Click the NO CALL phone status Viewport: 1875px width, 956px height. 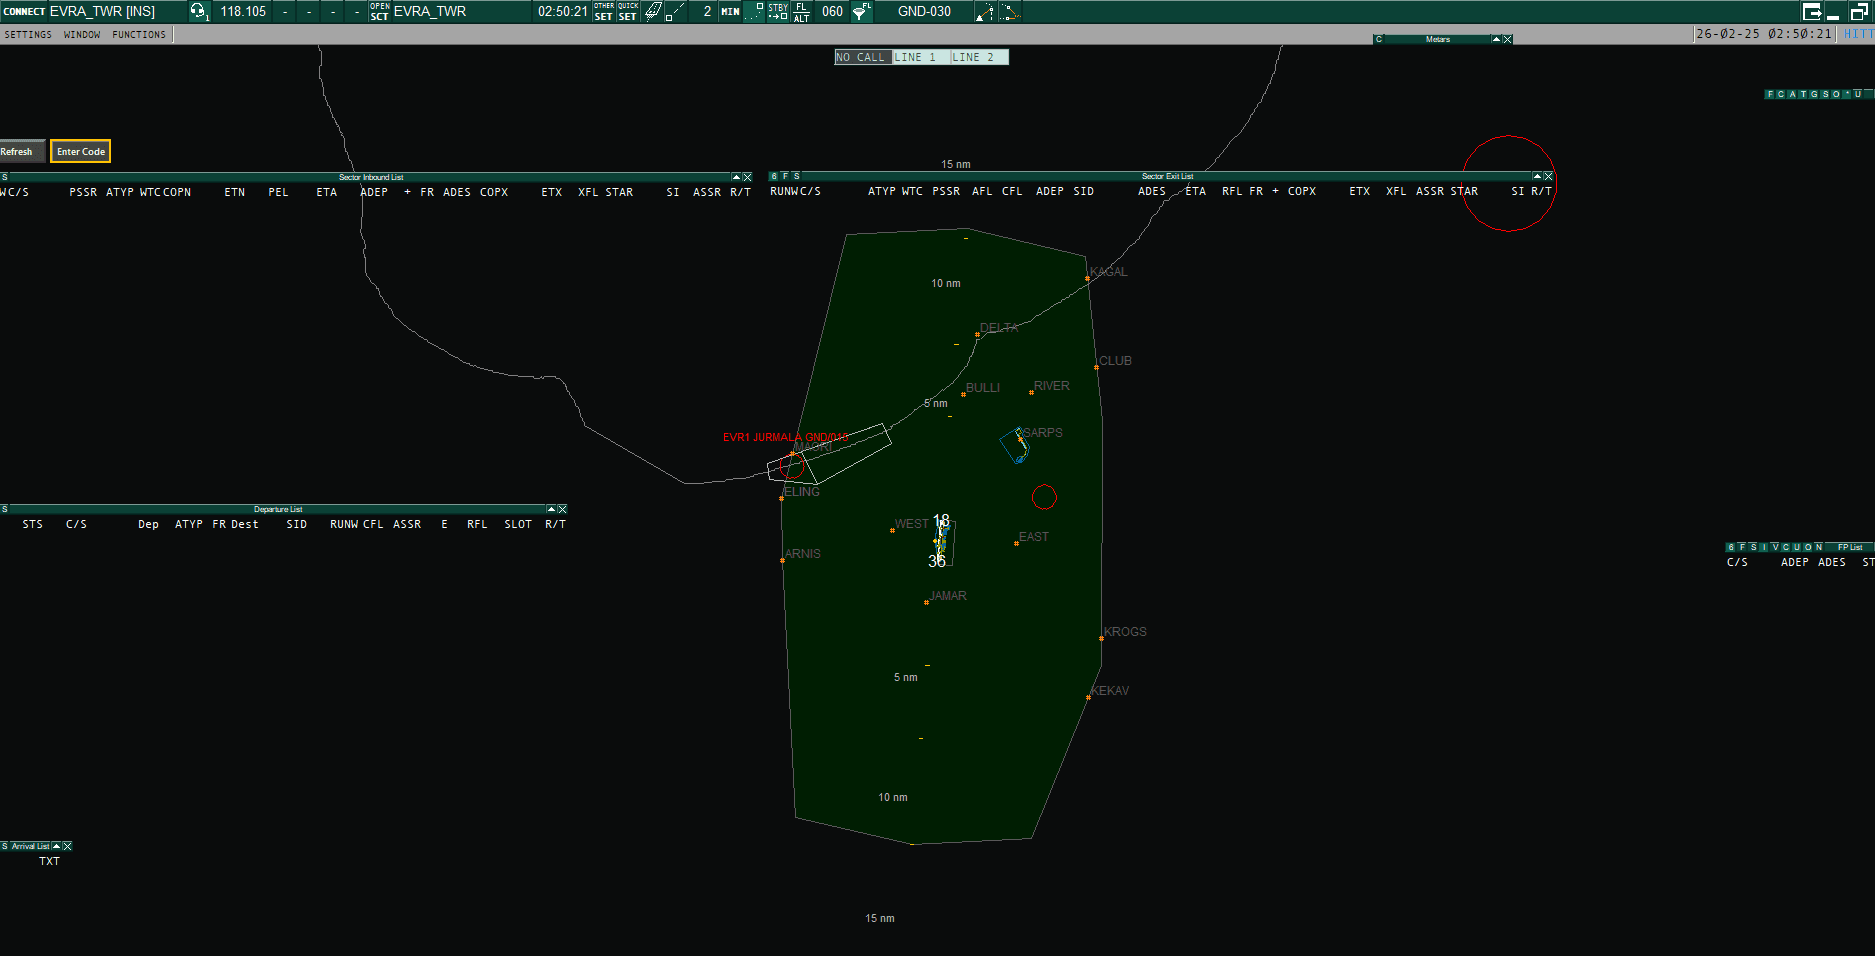tap(863, 57)
